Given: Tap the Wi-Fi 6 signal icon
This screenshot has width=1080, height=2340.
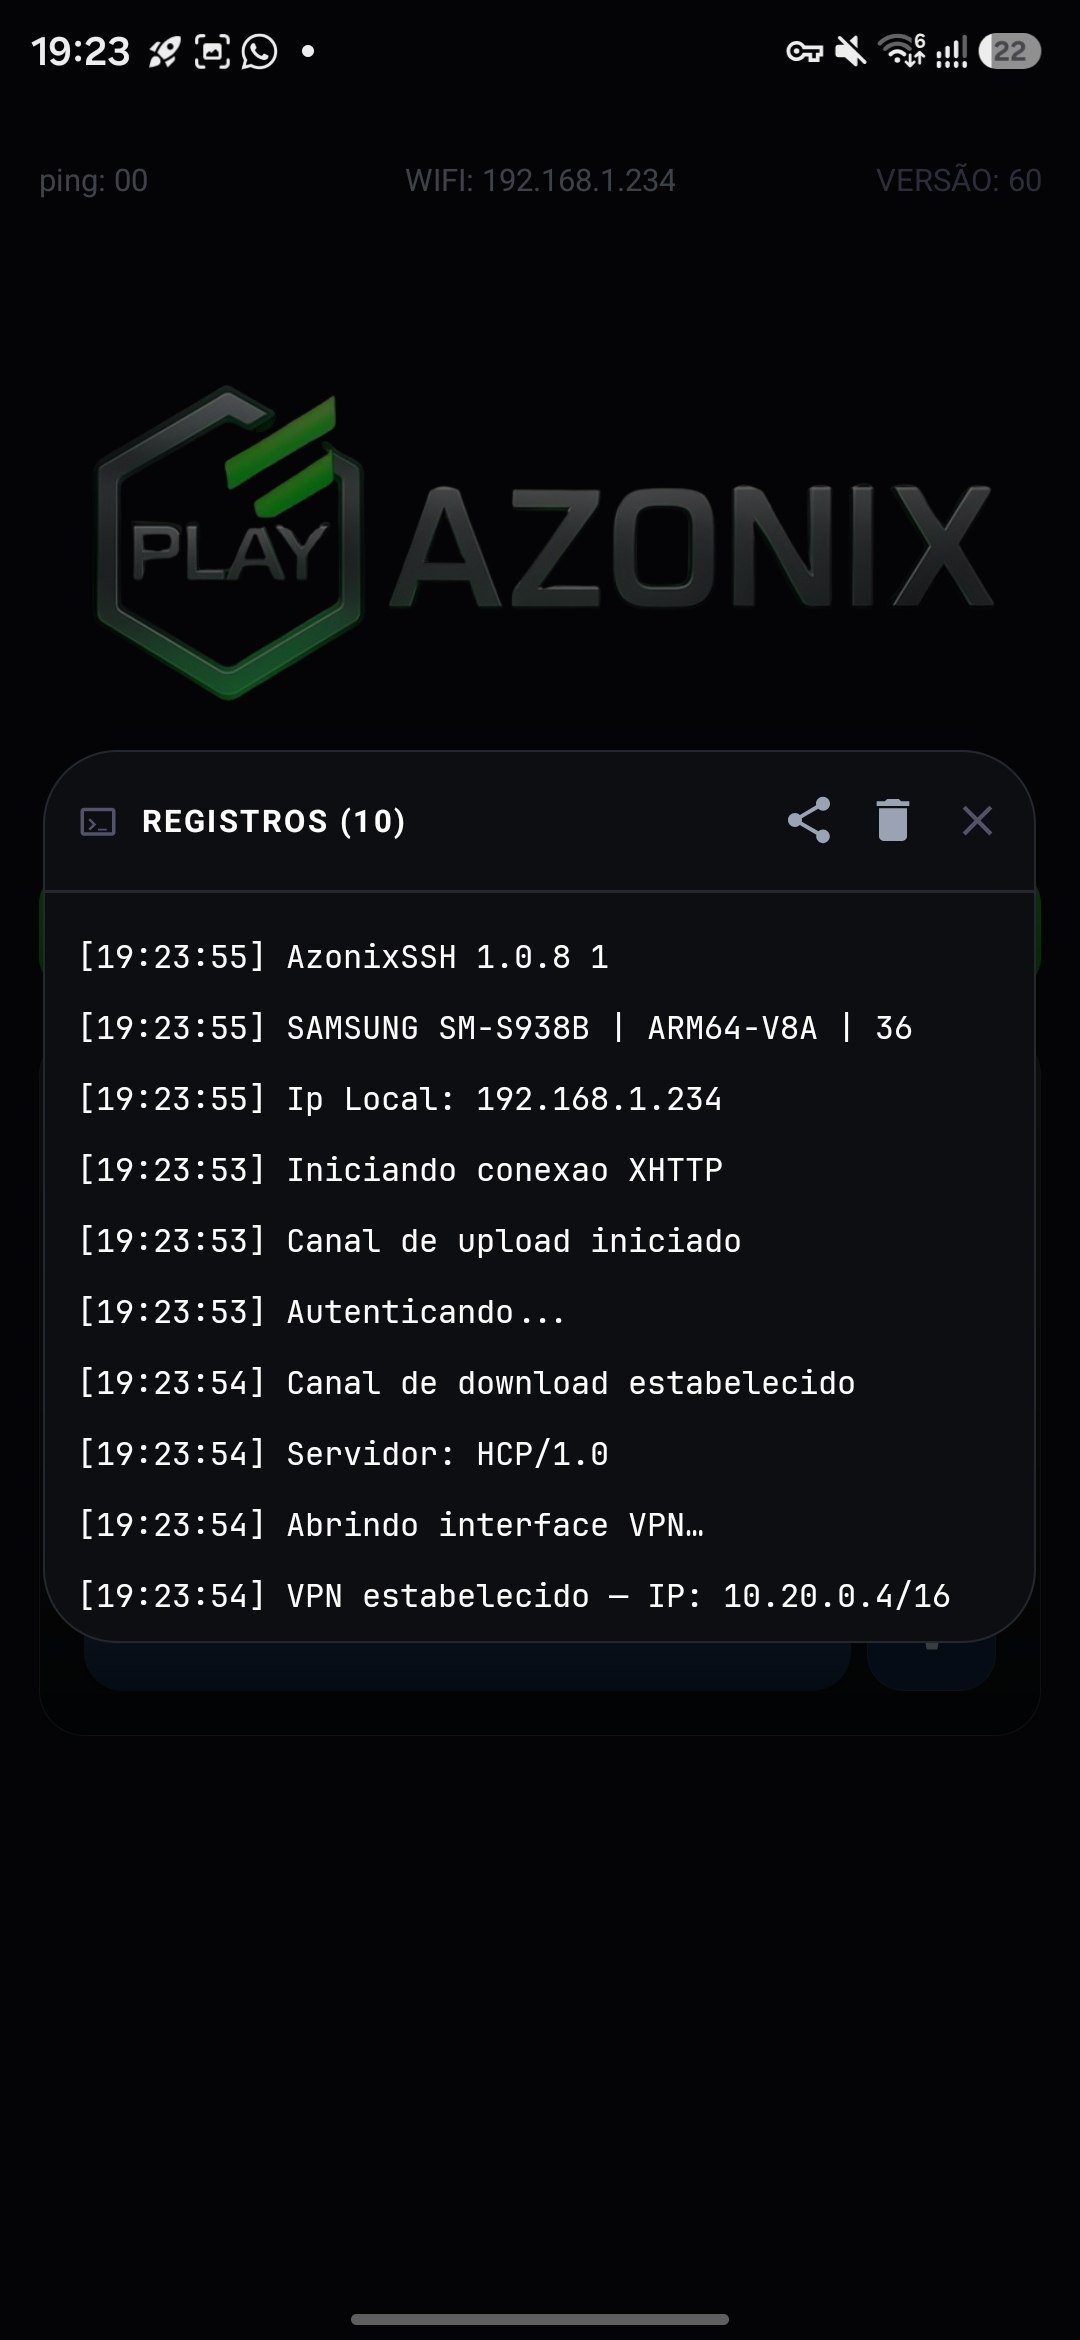Looking at the screenshot, I should click(x=902, y=50).
